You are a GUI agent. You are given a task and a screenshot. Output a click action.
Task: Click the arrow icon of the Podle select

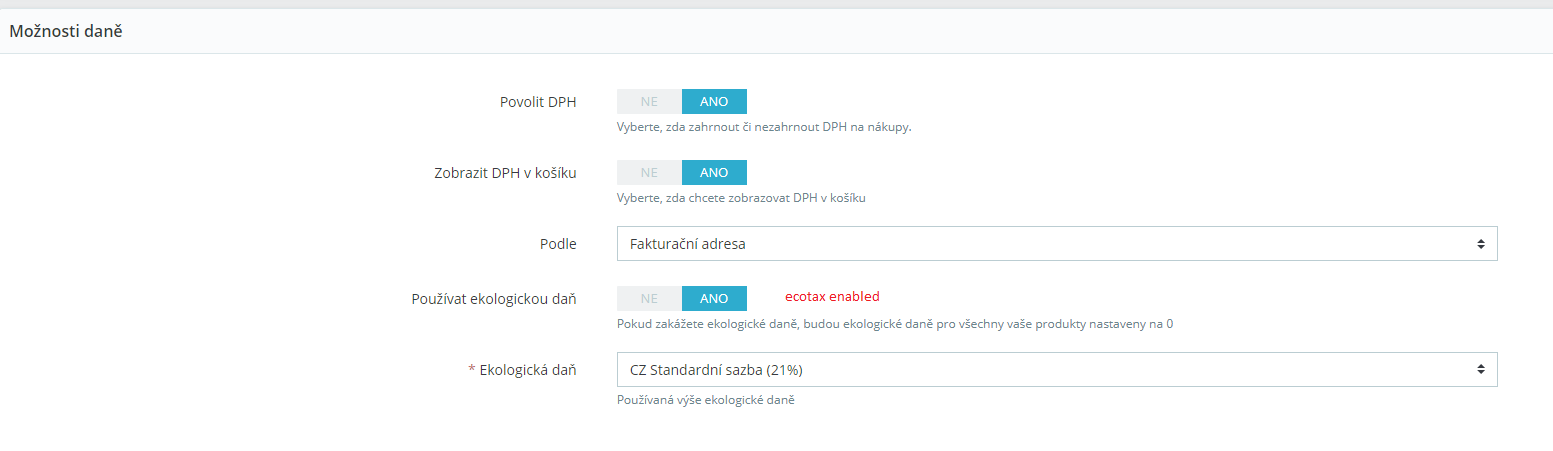click(1480, 244)
